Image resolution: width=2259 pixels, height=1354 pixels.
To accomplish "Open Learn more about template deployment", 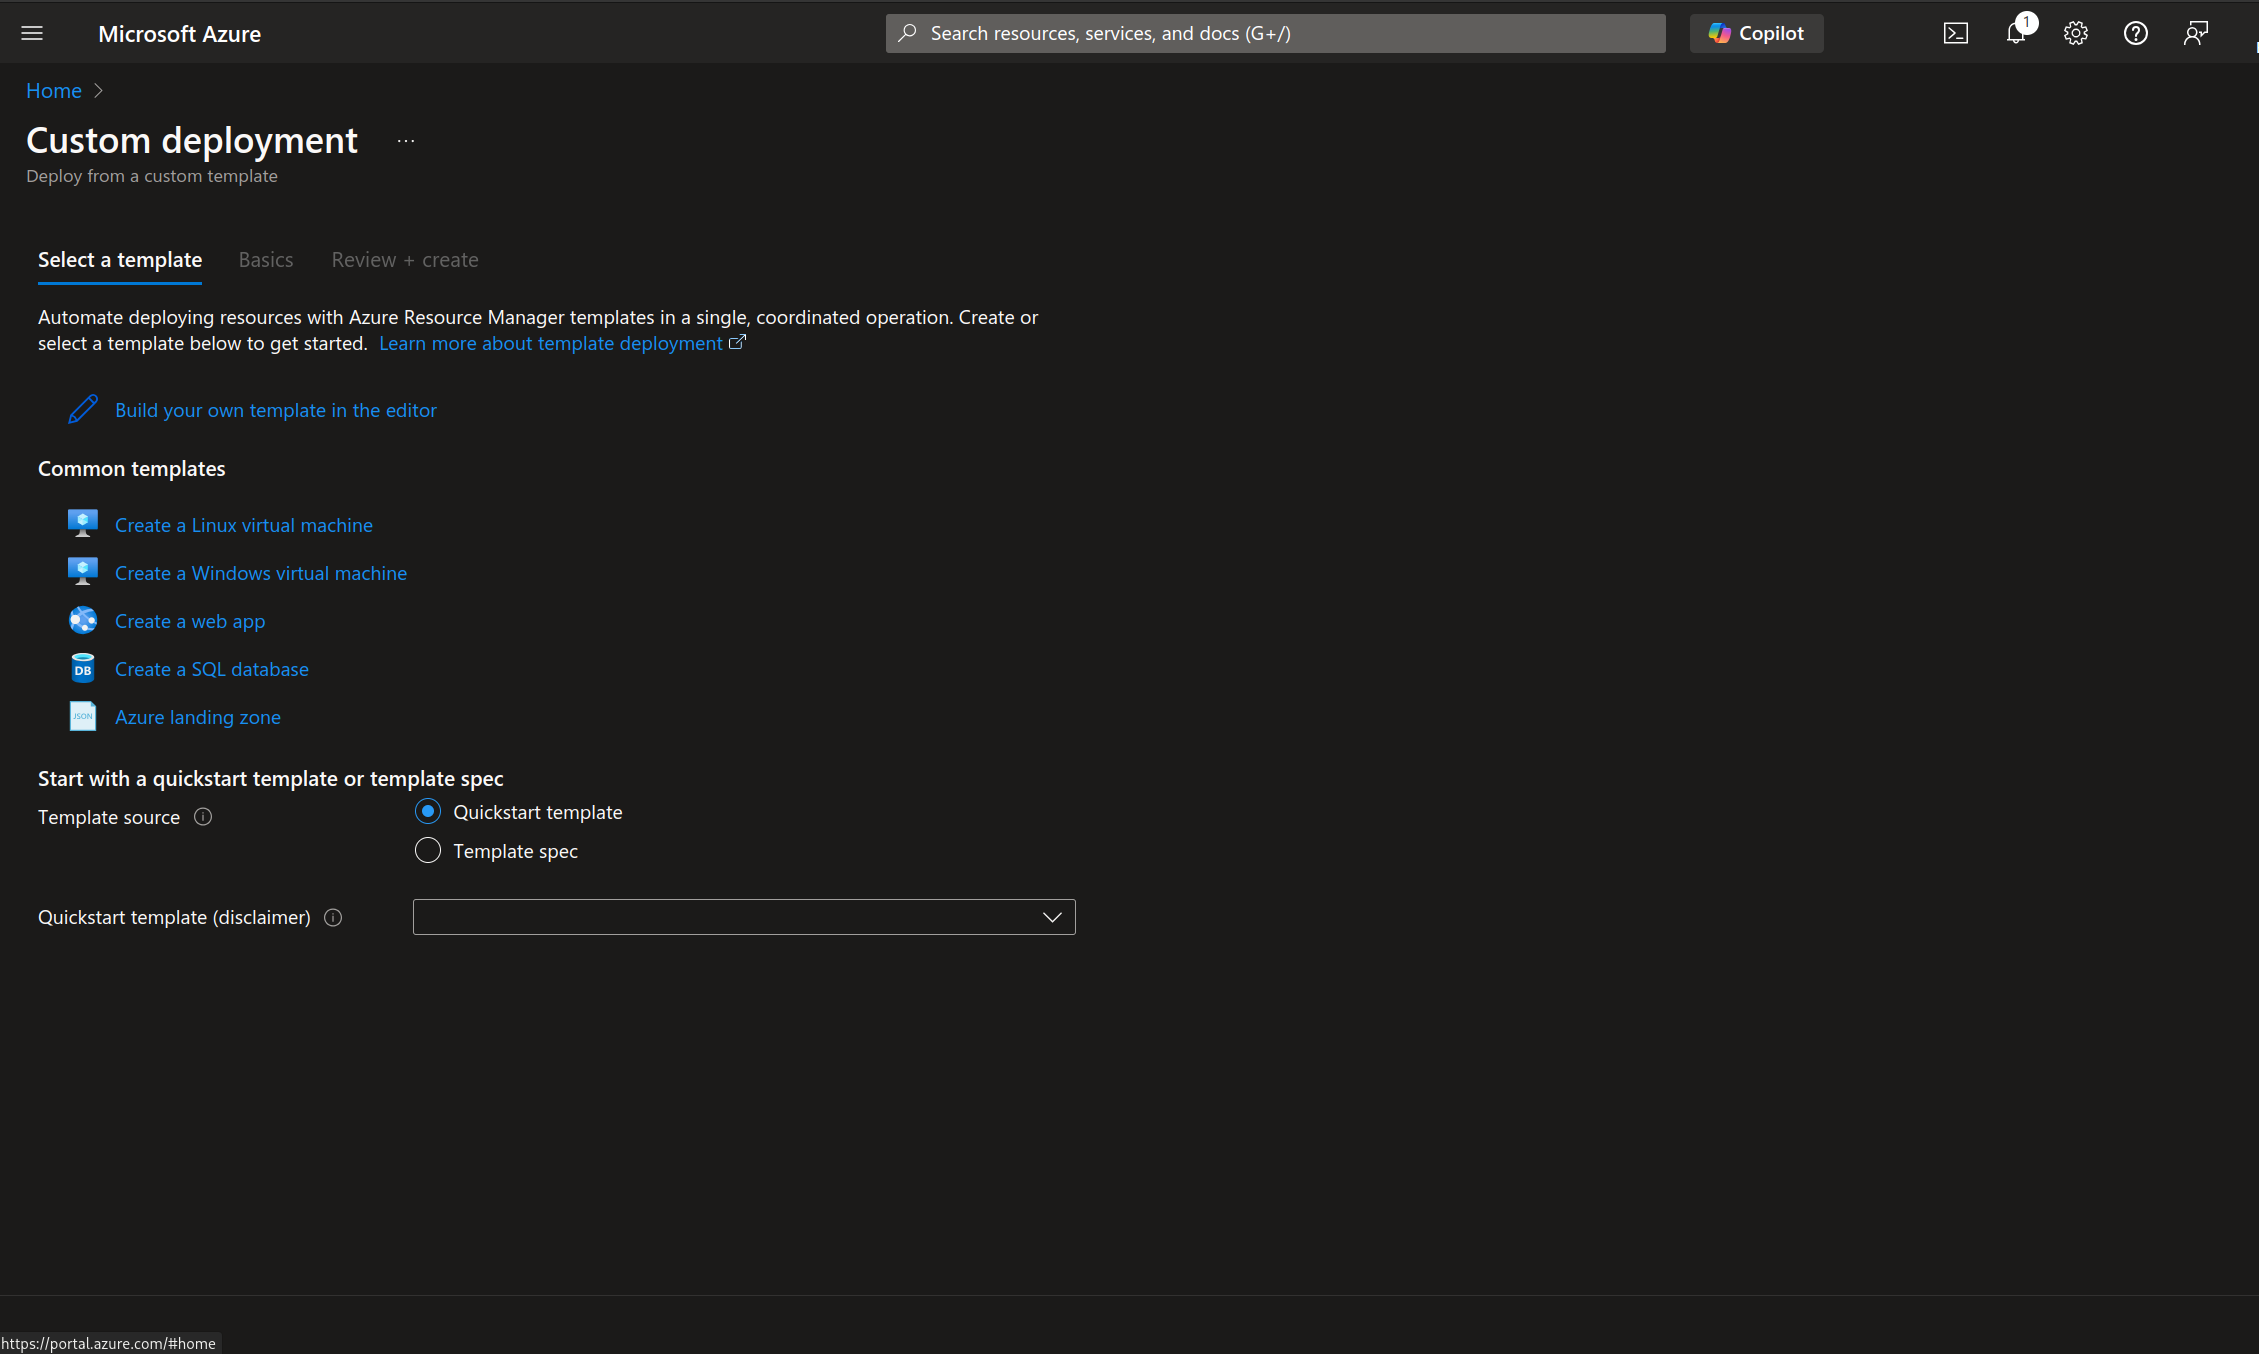I will tap(551, 343).
